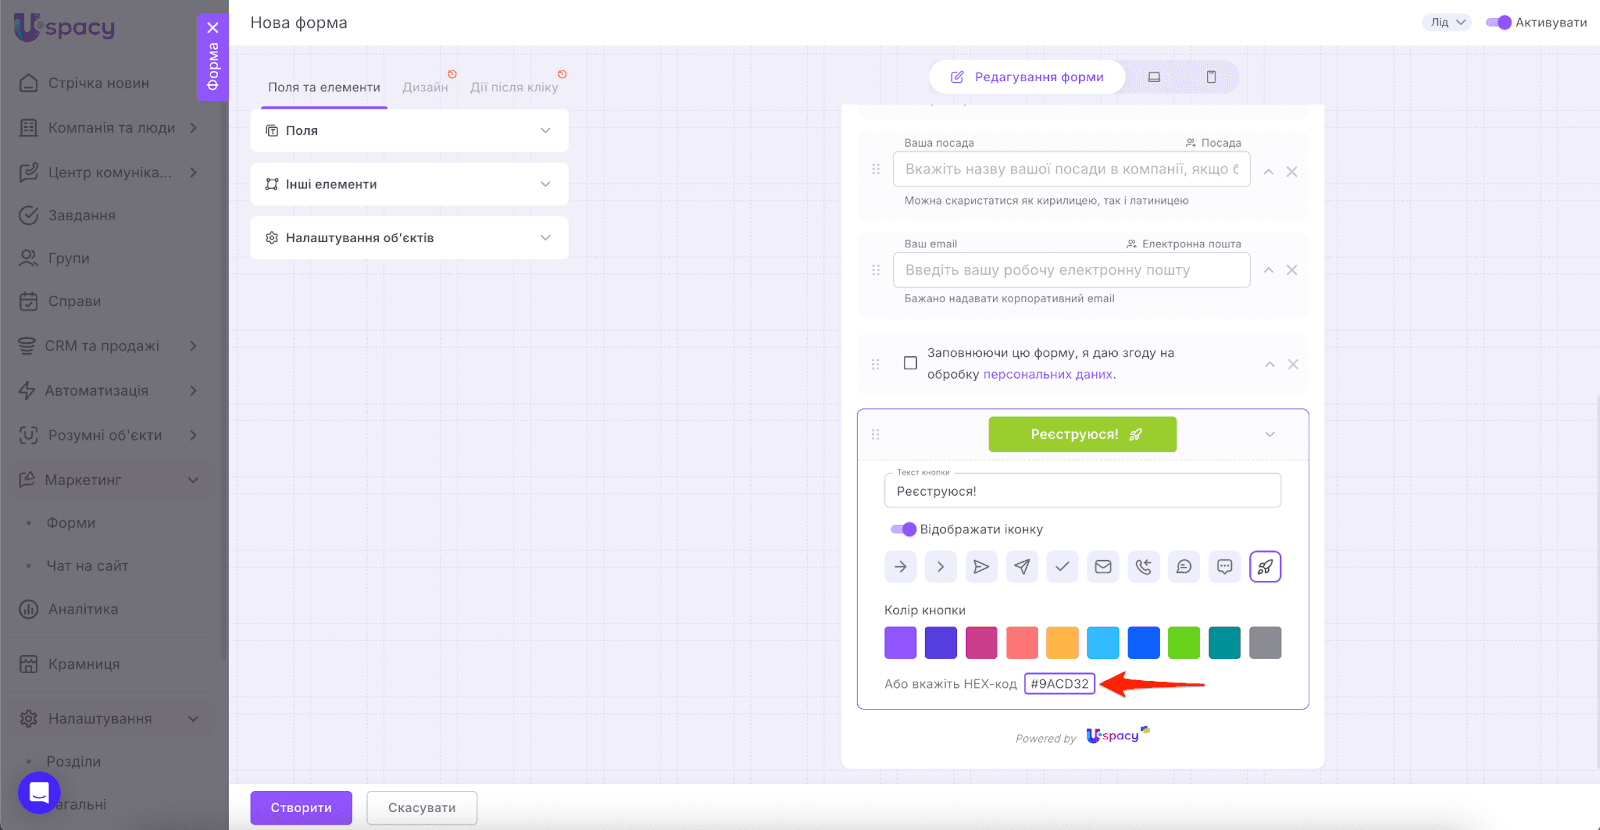Viewport: 1600px width, 830px height.
Task: Select the checkmark button icon
Action: [x=1062, y=567]
